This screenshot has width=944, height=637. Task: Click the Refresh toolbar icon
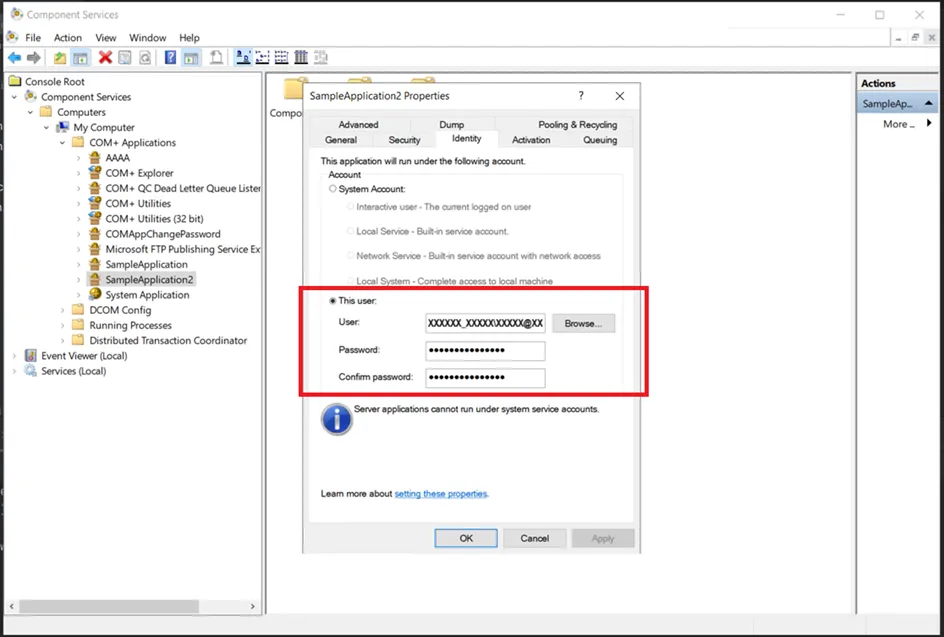coord(145,58)
